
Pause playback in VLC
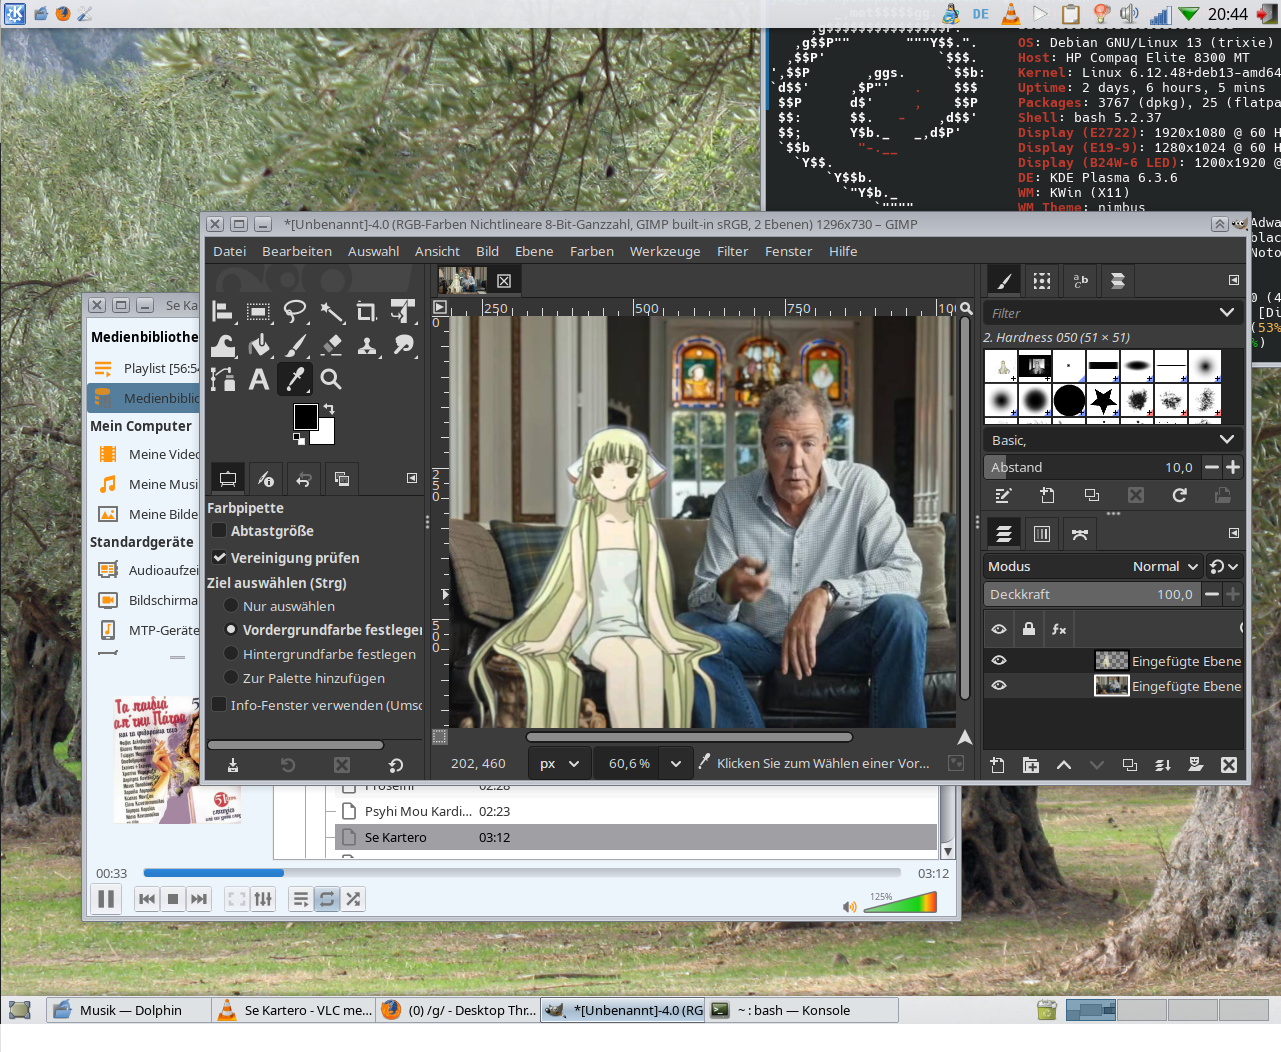click(x=105, y=899)
